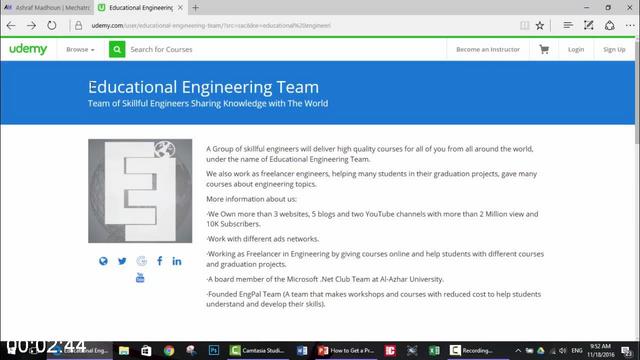This screenshot has height=360, width=640.
Task: Open the instructor's website globe icon
Action: point(103,261)
